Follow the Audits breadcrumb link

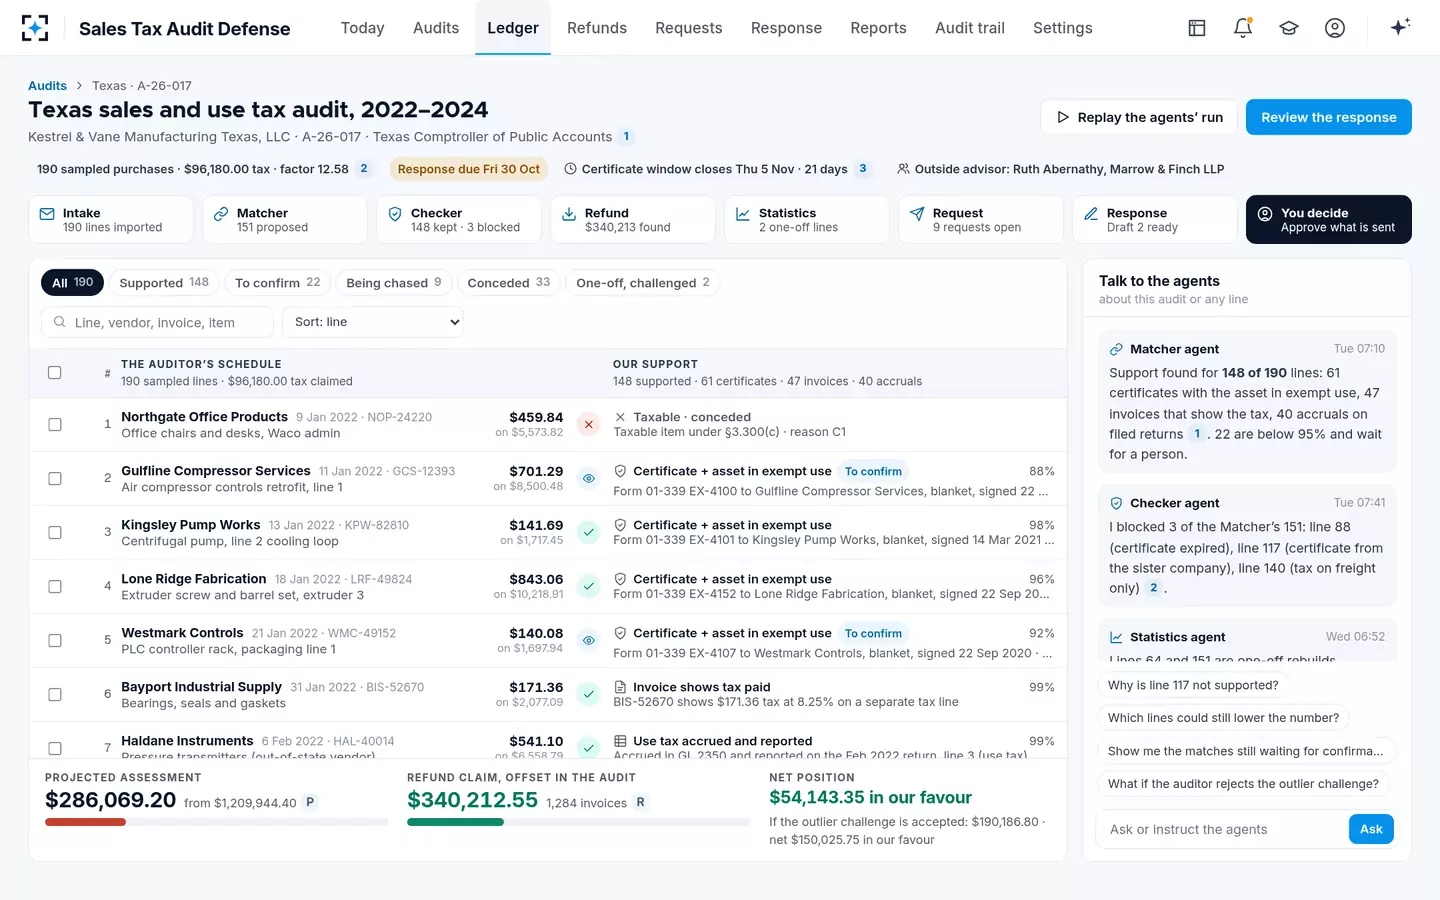click(47, 86)
